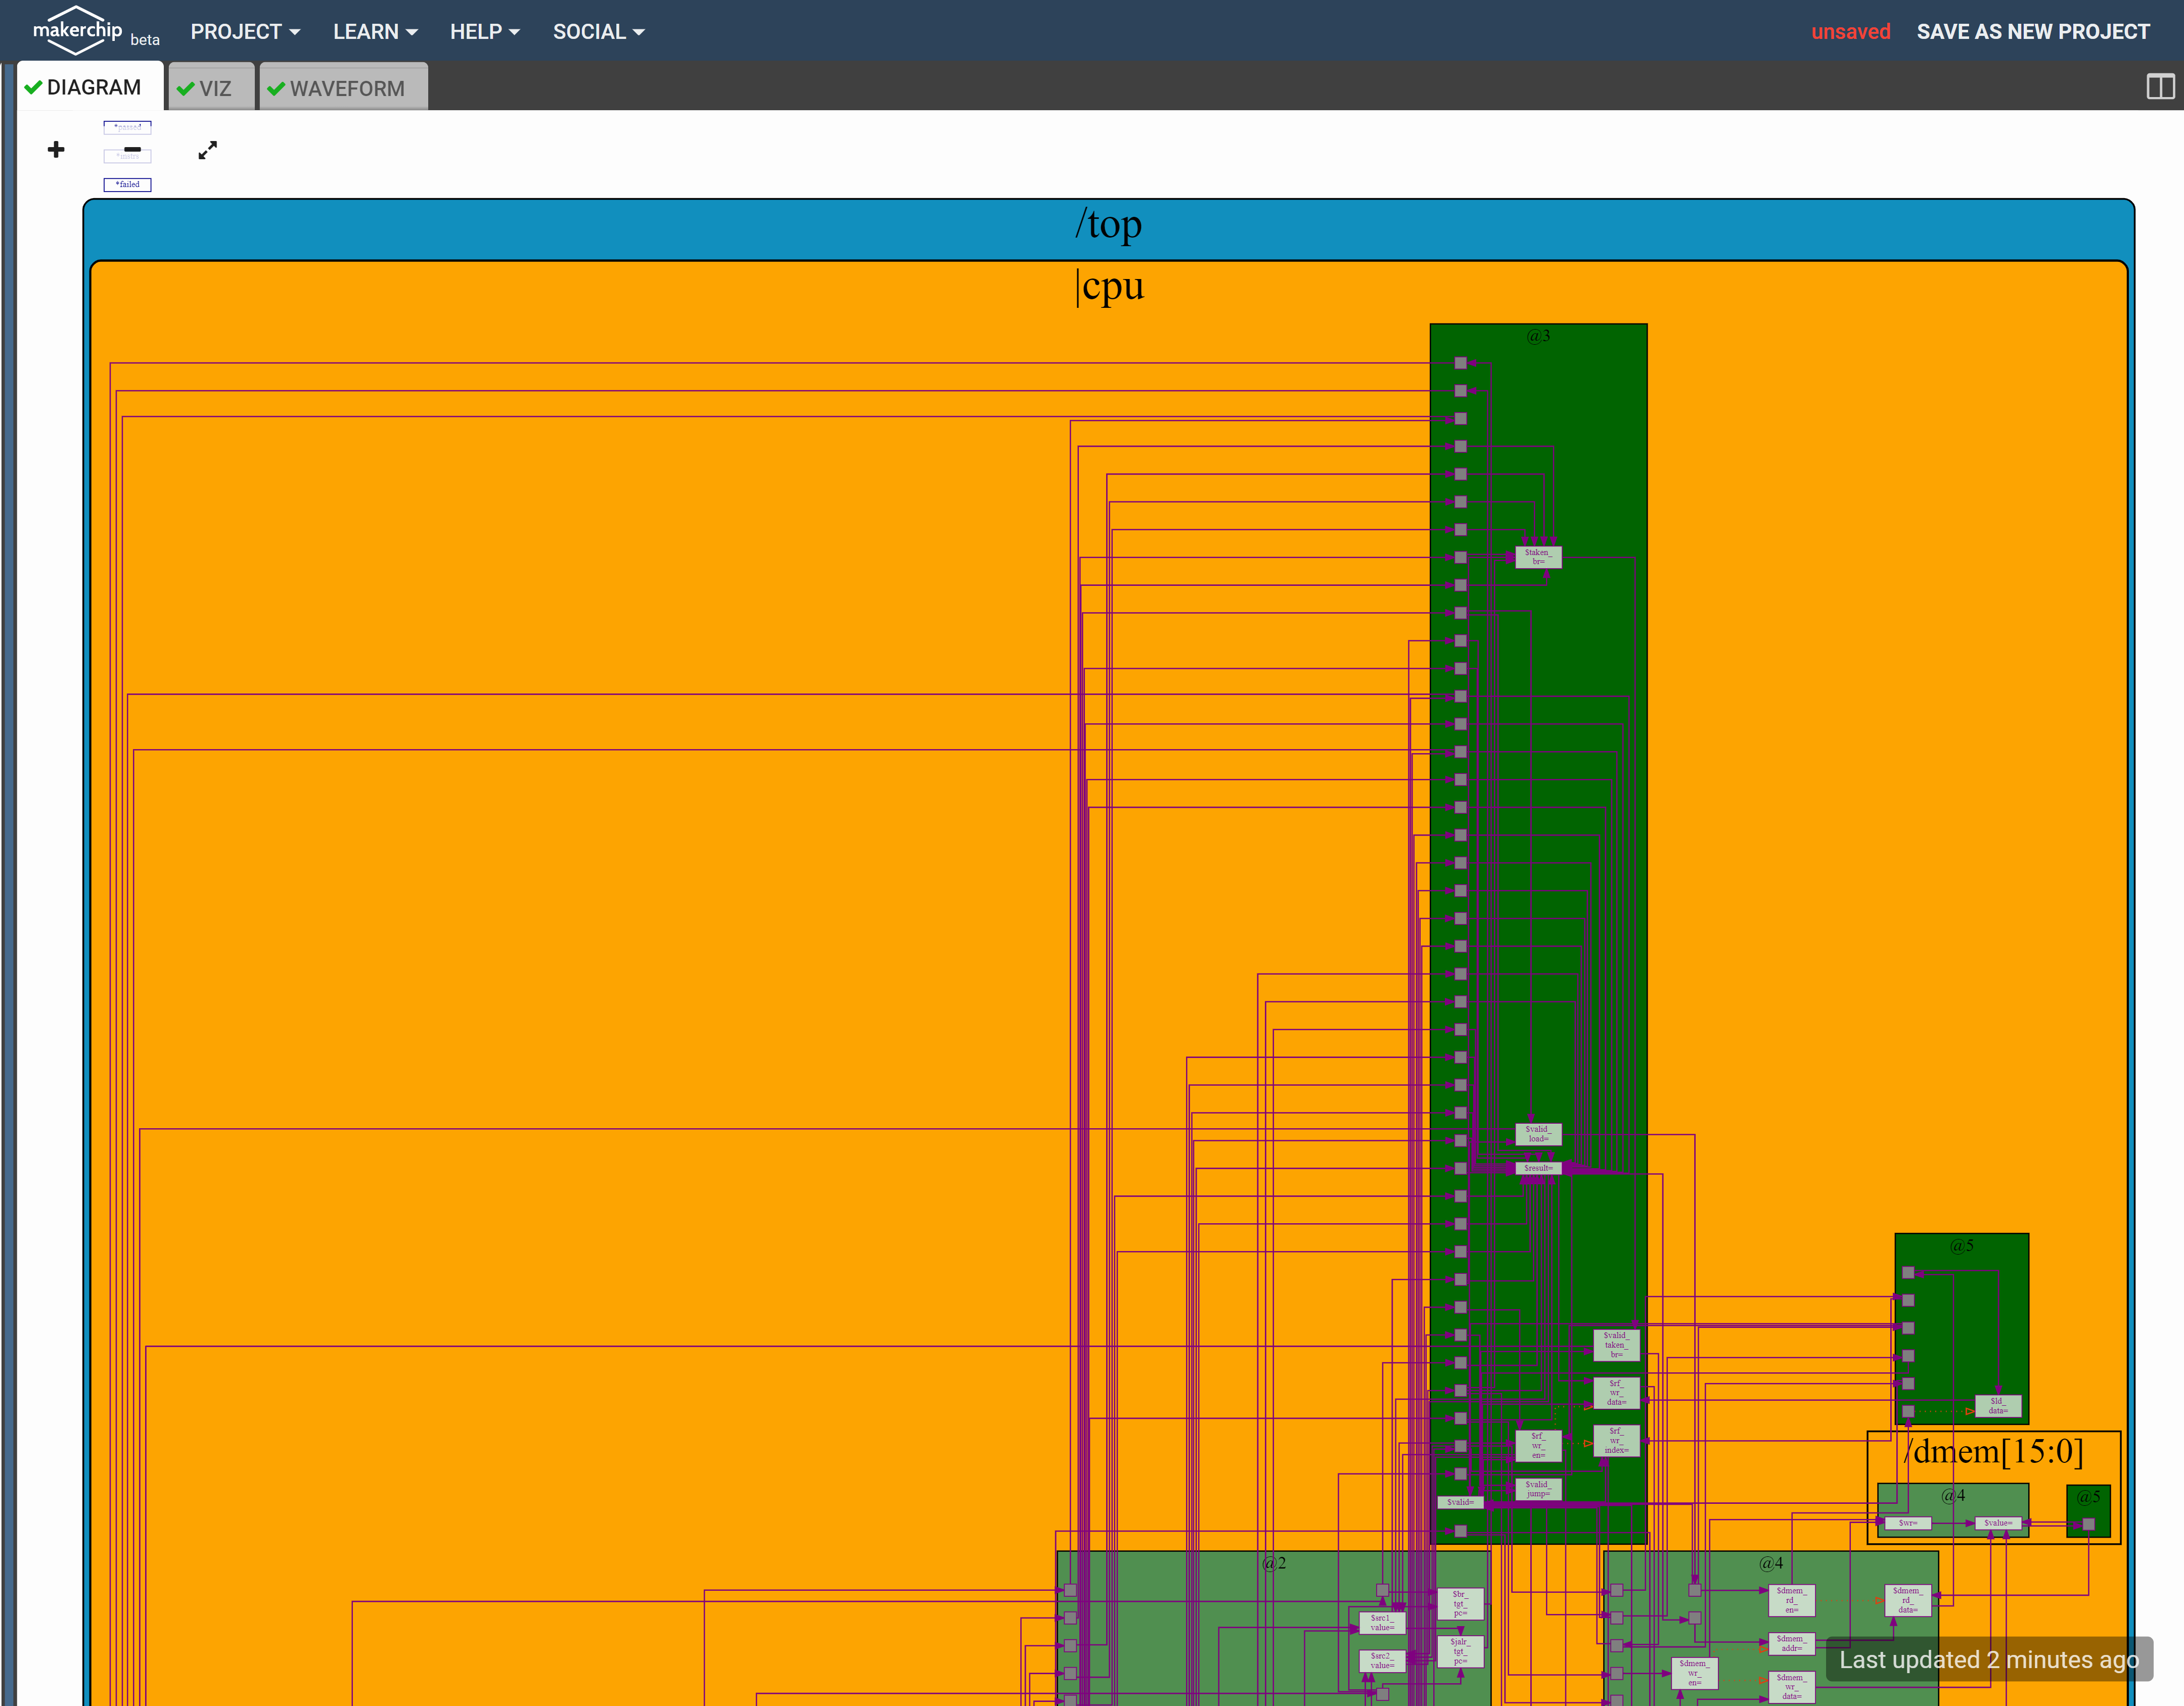Click the Makerchip logo
2184x1706 pixels.
[77, 30]
